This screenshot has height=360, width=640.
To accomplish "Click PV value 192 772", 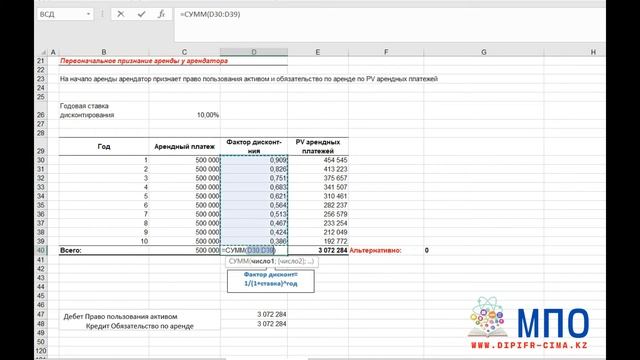I will [318, 241].
